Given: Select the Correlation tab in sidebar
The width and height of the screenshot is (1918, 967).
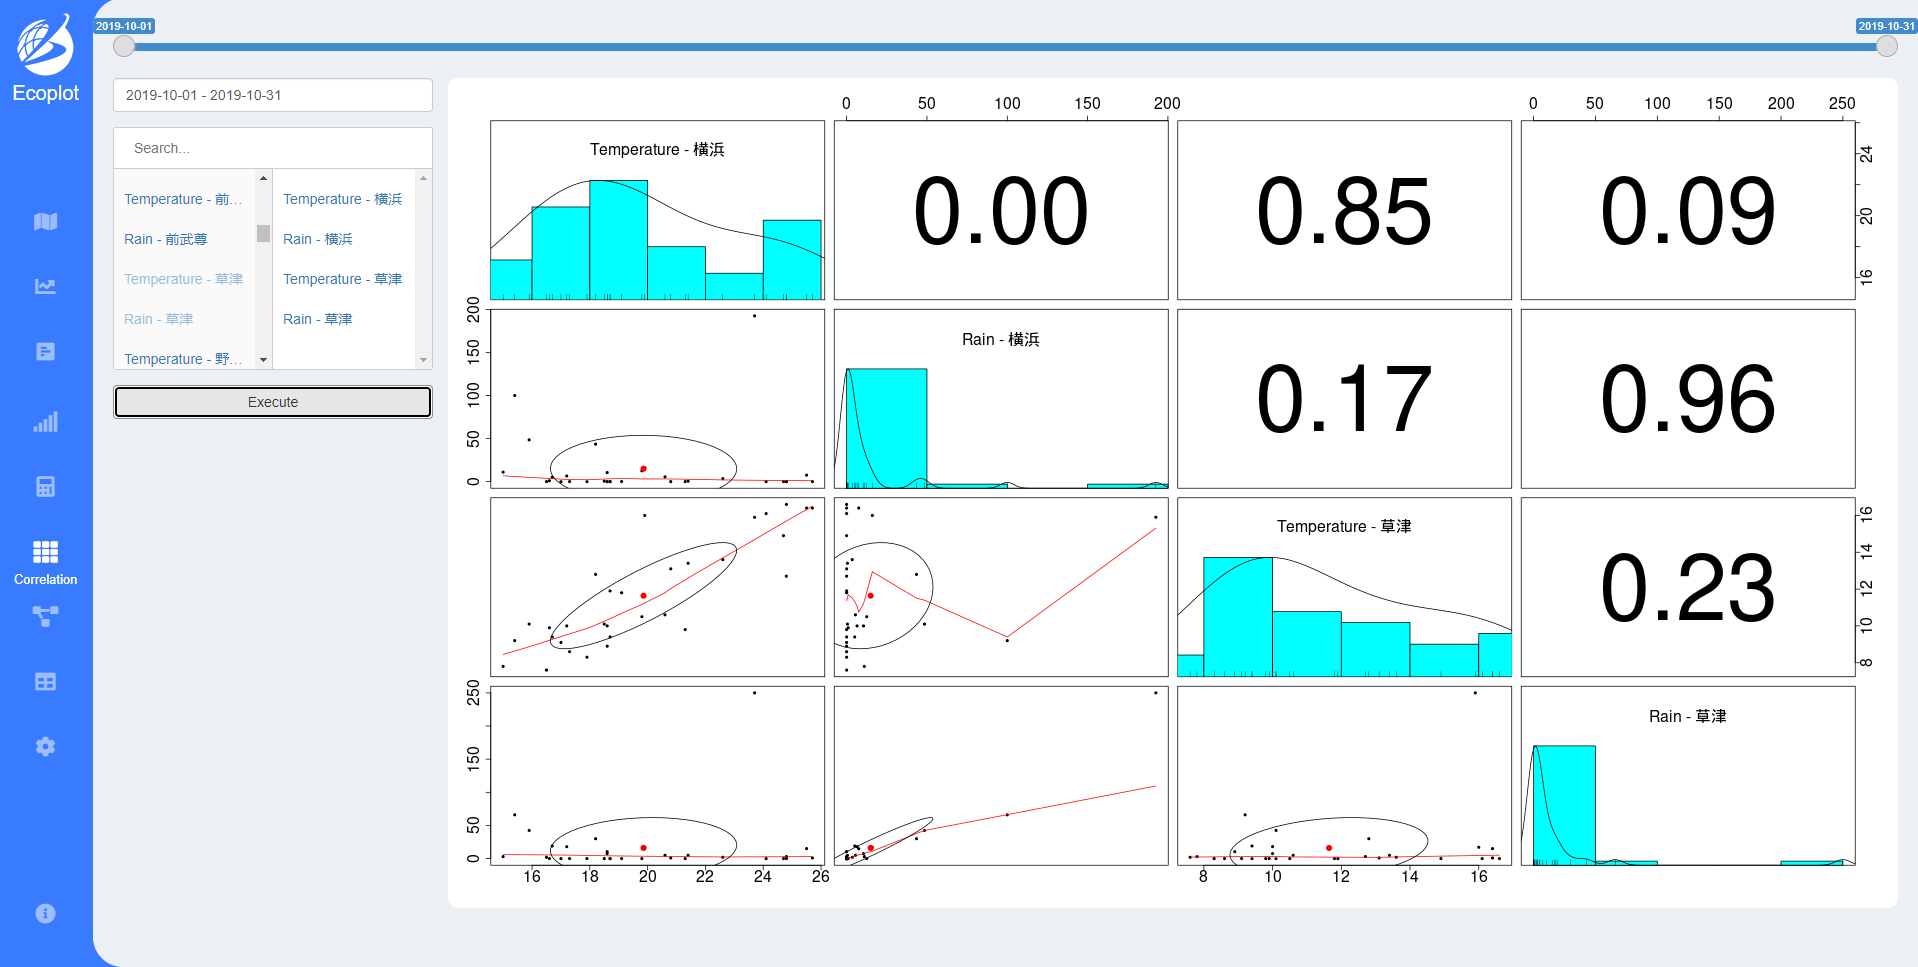Looking at the screenshot, I should 45,562.
